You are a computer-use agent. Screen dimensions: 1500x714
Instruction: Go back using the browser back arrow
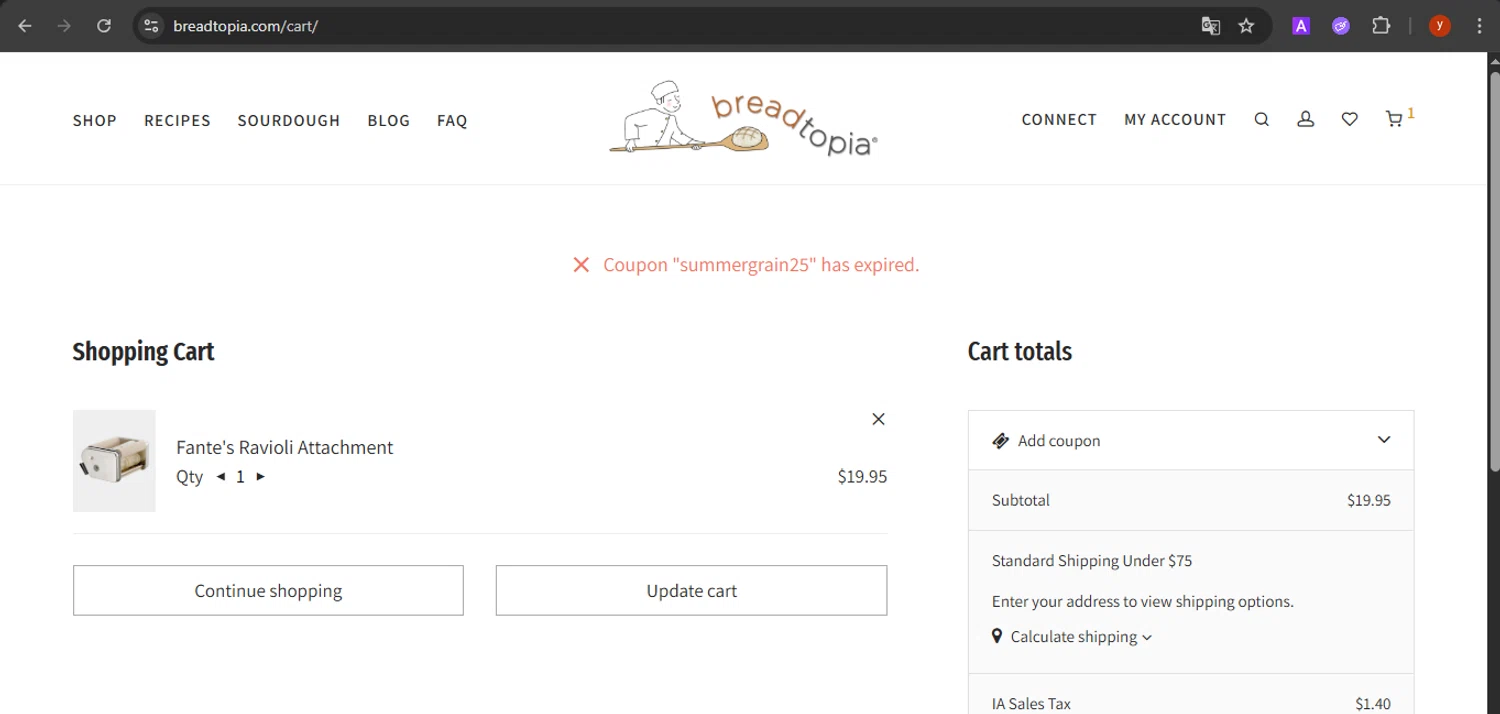[x=25, y=26]
